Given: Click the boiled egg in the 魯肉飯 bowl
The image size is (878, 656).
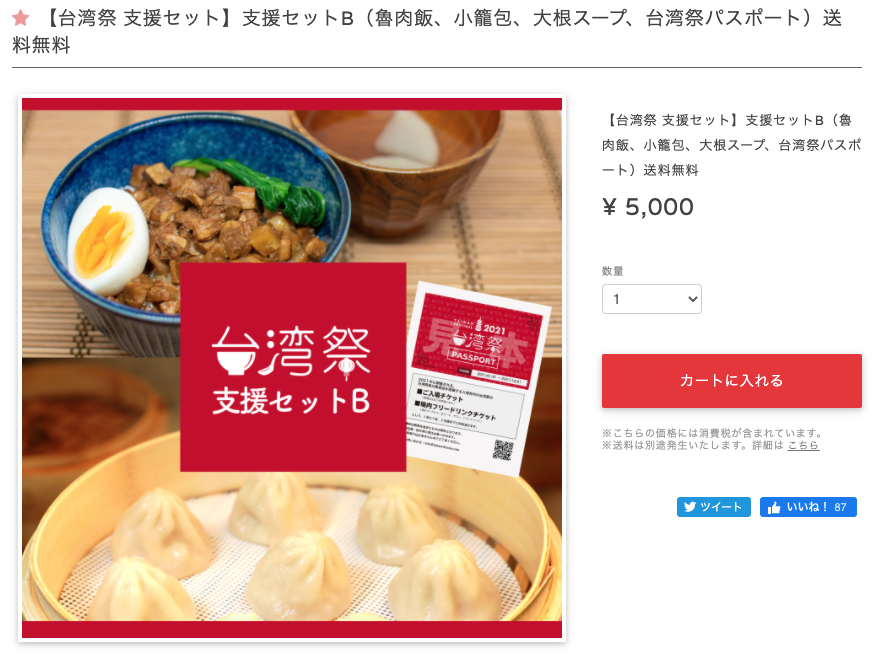Looking at the screenshot, I should (109, 241).
